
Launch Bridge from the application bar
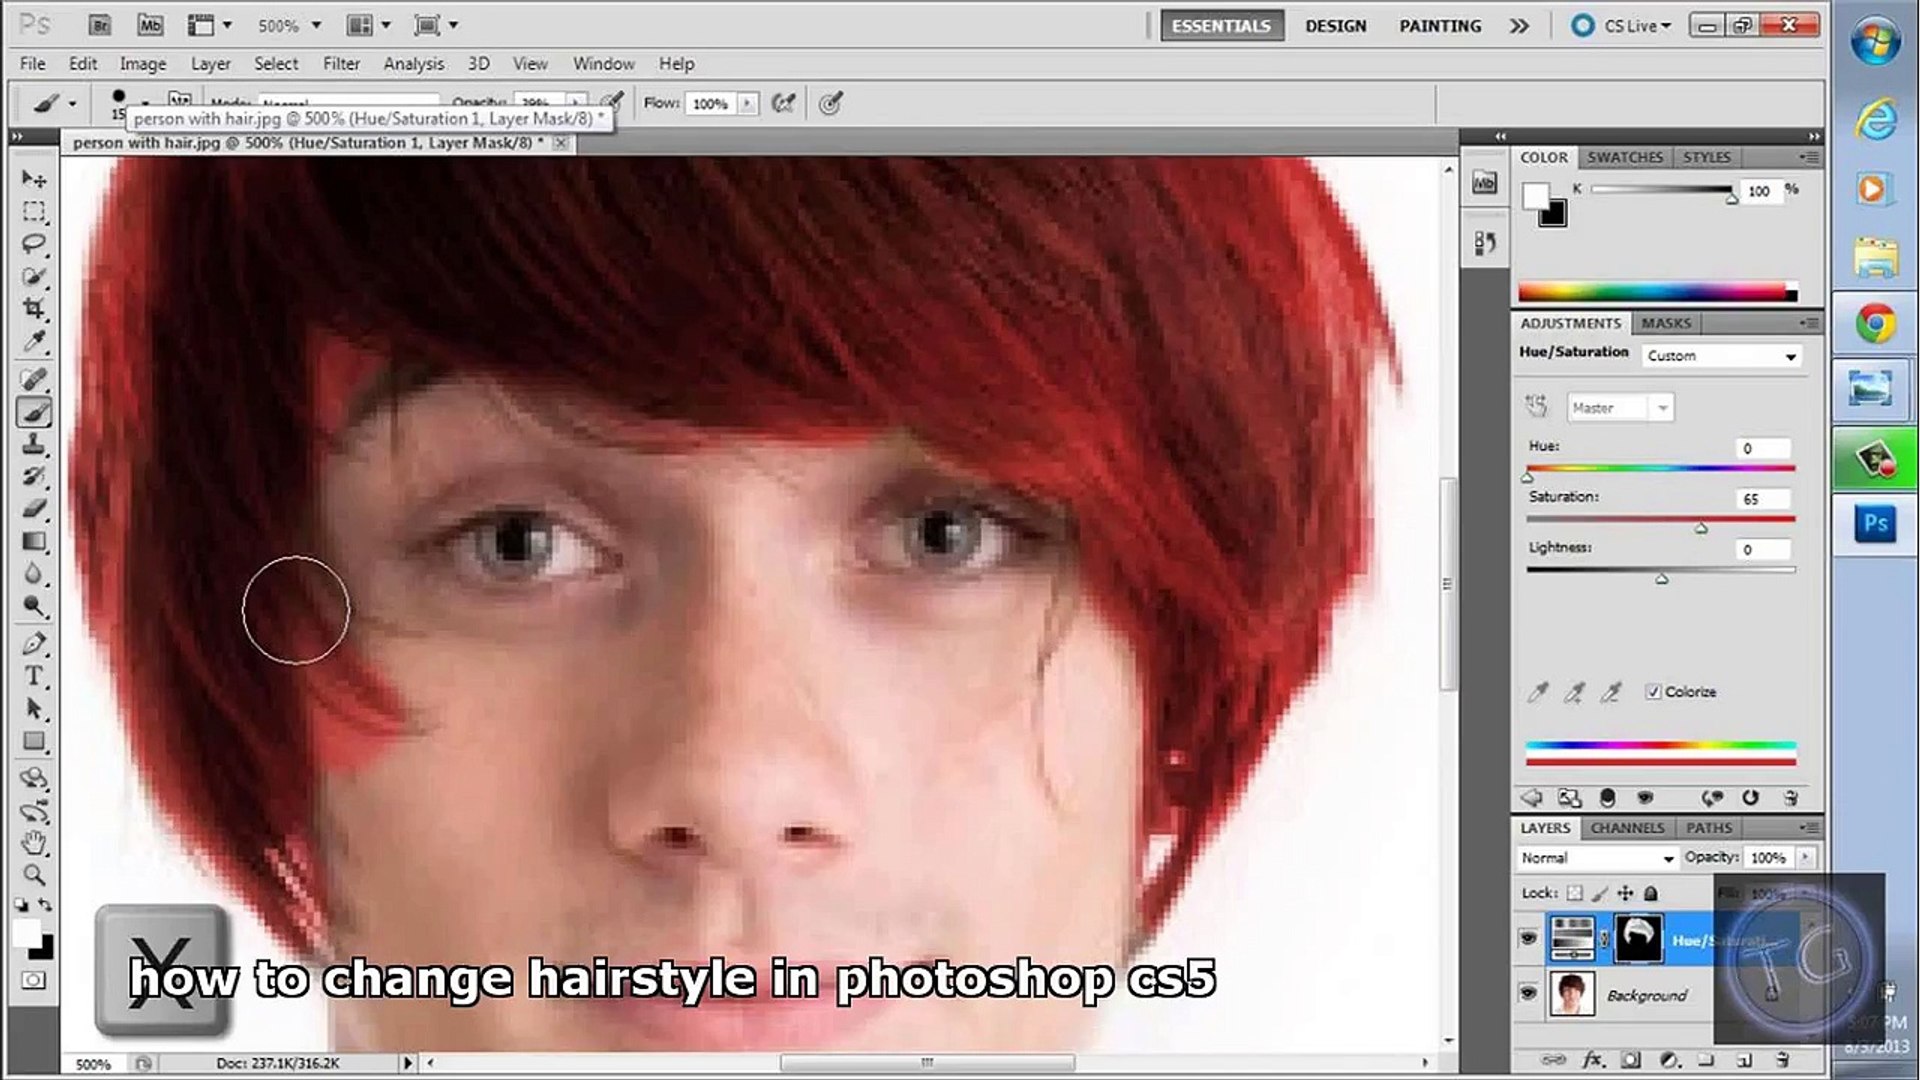pyautogui.click(x=99, y=25)
